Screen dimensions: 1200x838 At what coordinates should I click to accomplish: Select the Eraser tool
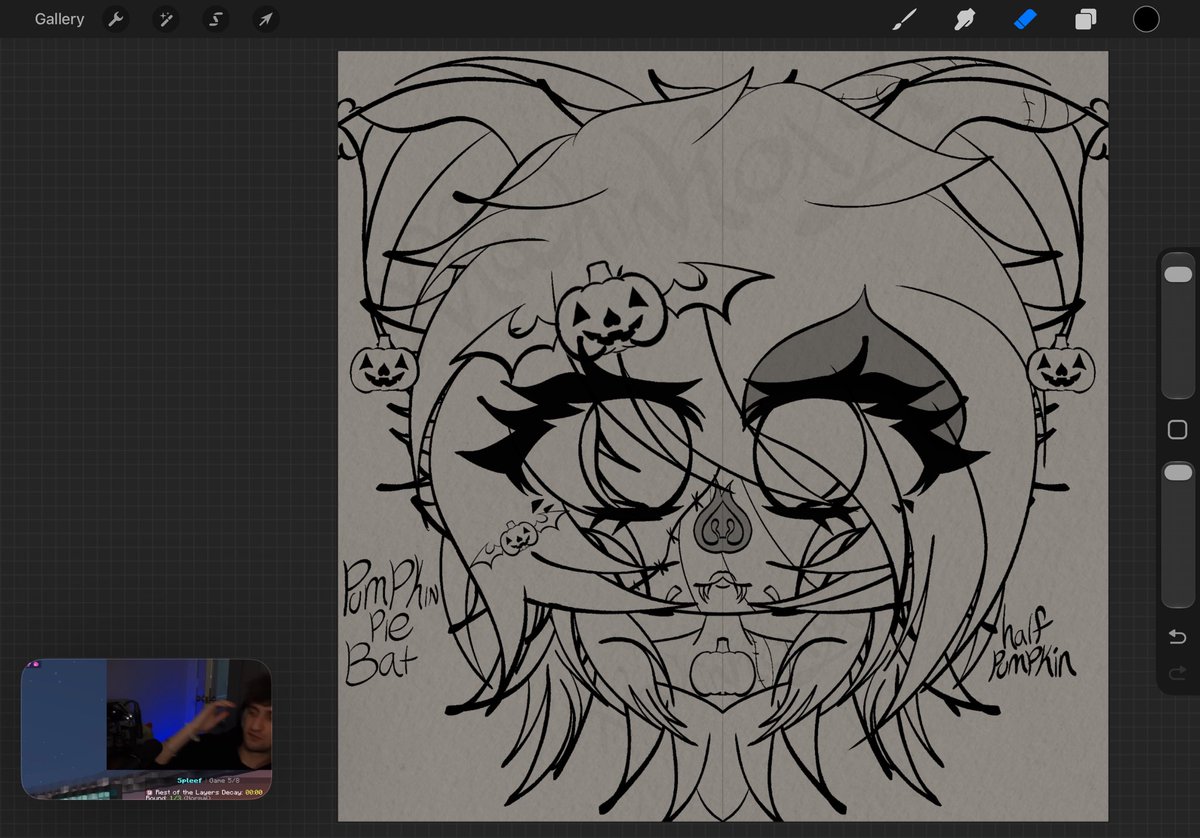coord(1025,19)
